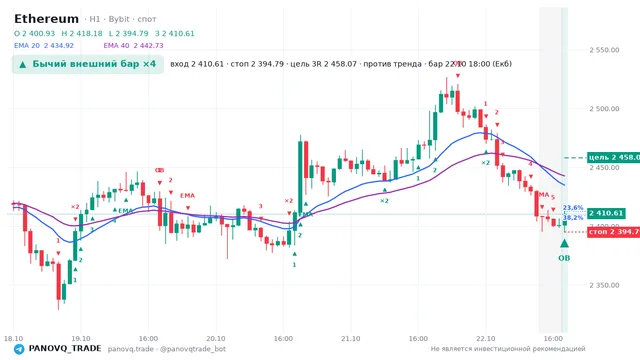Click the '21.10' date axis label
This screenshot has height=360, width=640.
coord(351,339)
